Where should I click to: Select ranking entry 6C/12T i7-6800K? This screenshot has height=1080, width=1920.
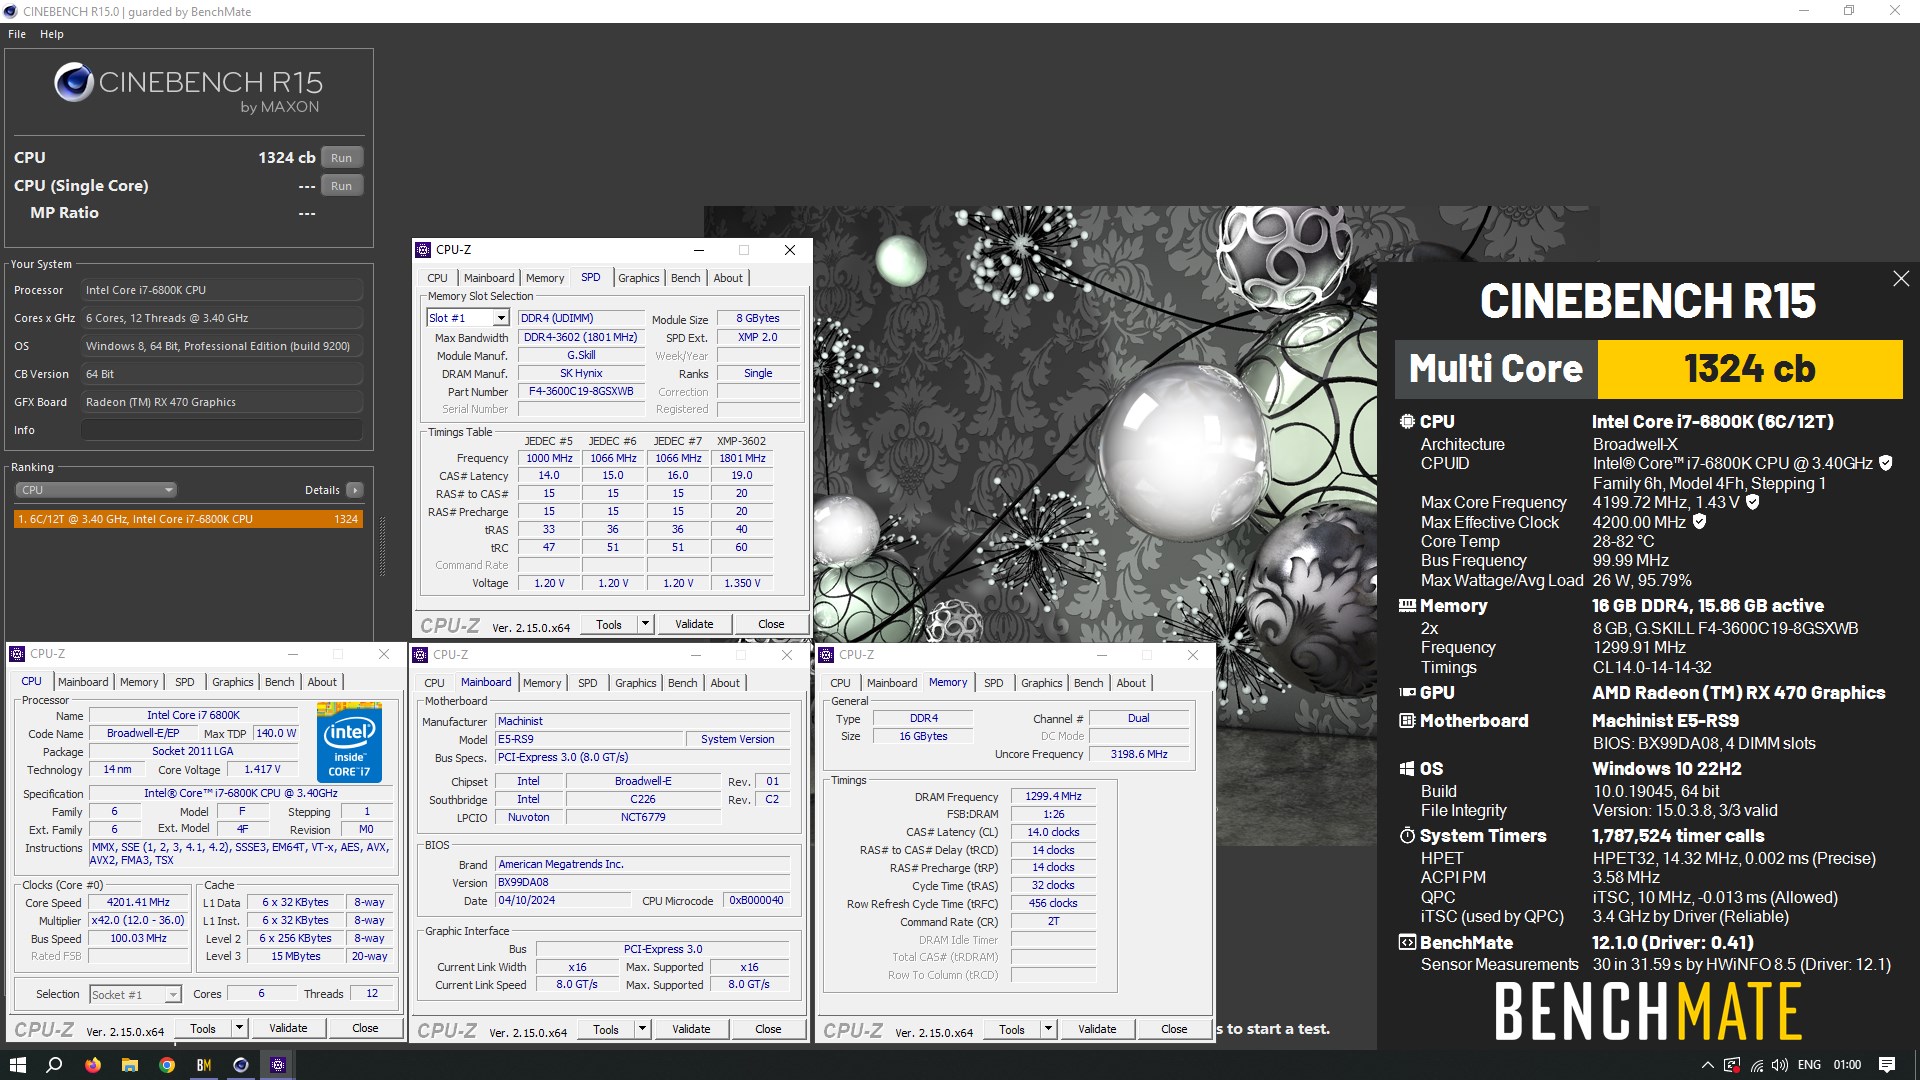(x=188, y=519)
